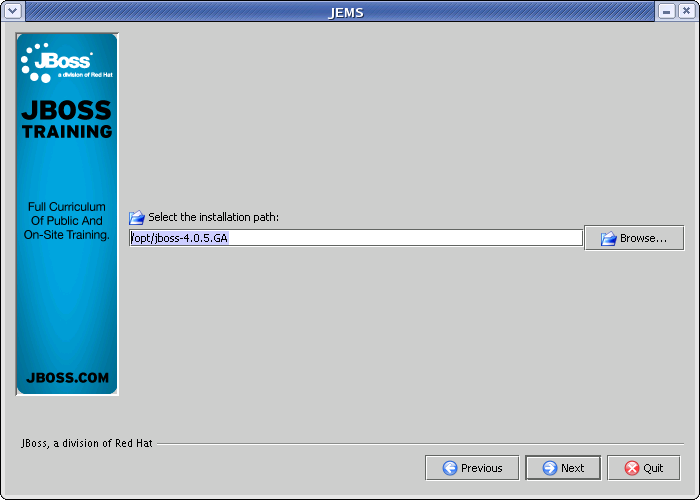Click the folder icon beside installation path label
Image resolution: width=700 pixels, height=500 pixels.
[137, 217]
